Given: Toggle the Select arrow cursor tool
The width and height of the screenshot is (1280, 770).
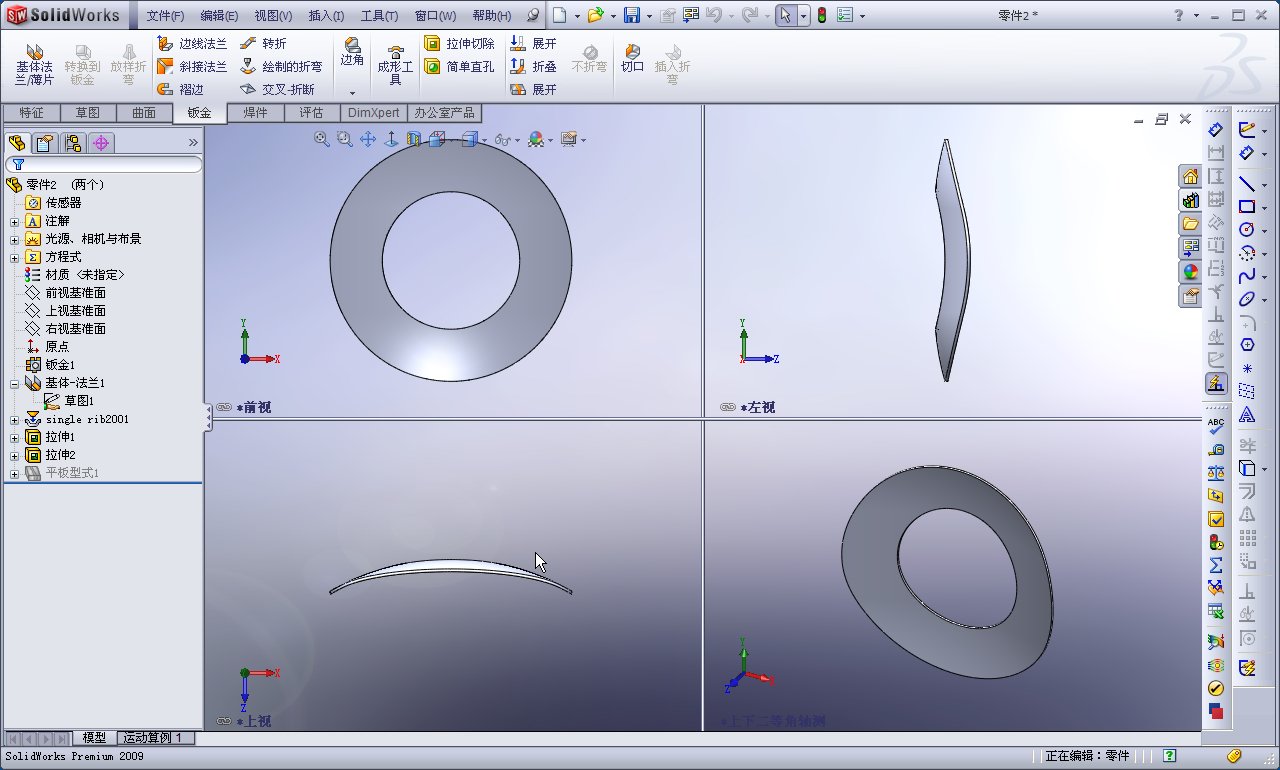Looking at the screenshot, I should [x=787, y=16].
